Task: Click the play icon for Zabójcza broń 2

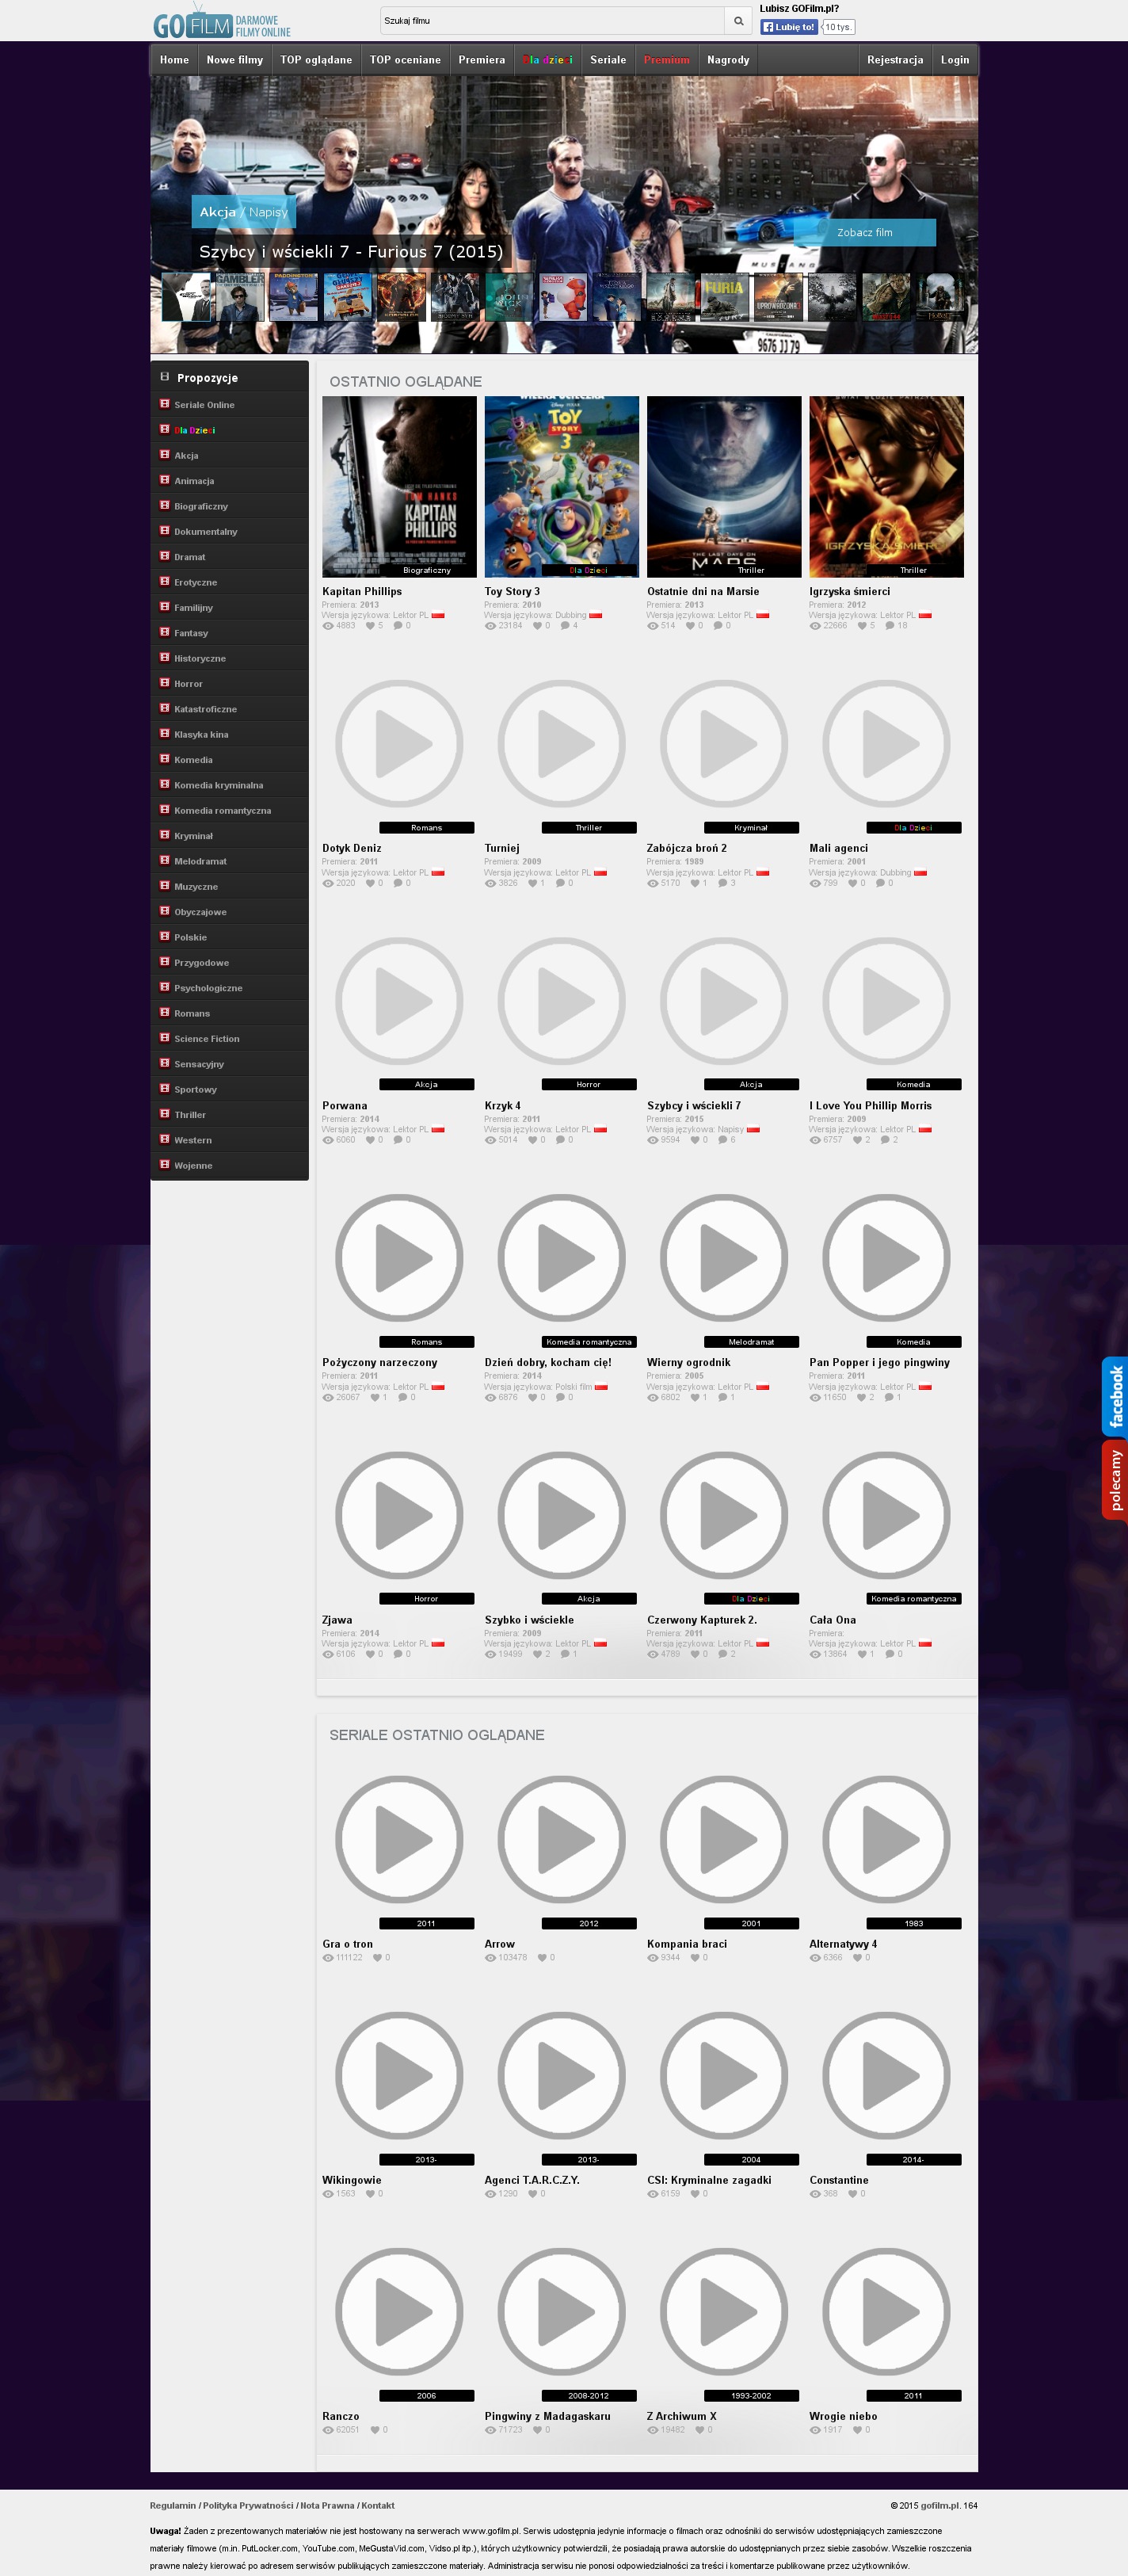Action: pyautogui.click(x=724, y=743)
